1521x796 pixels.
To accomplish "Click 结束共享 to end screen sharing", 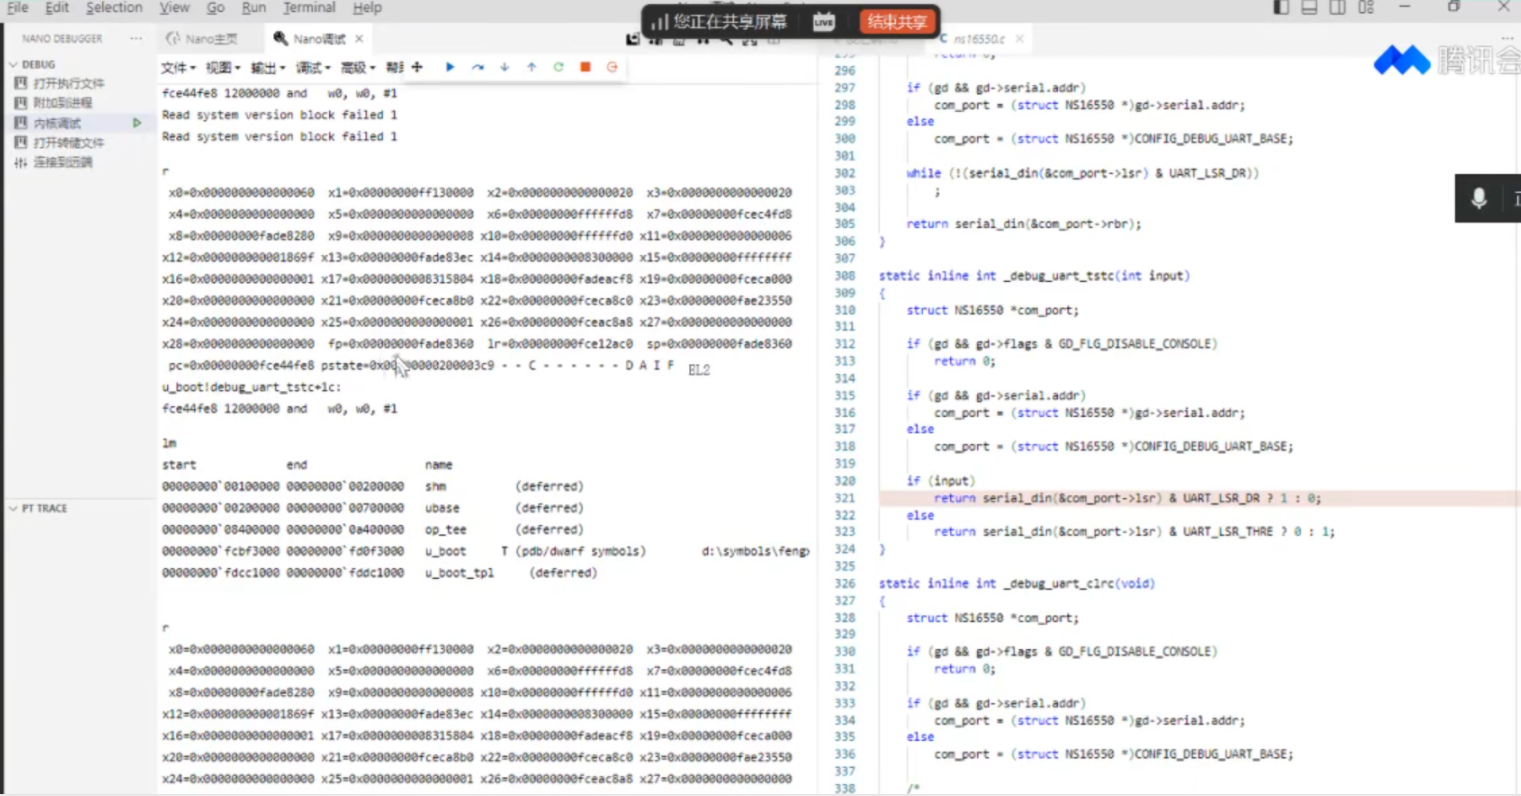I will point(897,21).
